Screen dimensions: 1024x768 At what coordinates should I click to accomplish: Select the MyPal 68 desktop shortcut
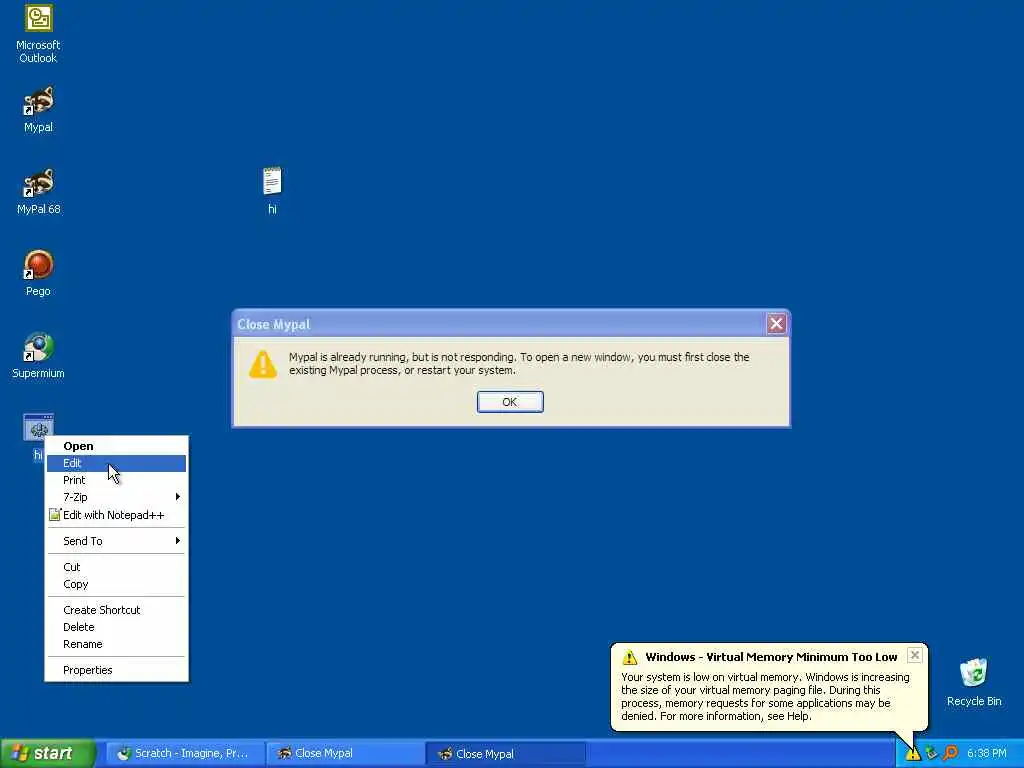pos(38,183)
